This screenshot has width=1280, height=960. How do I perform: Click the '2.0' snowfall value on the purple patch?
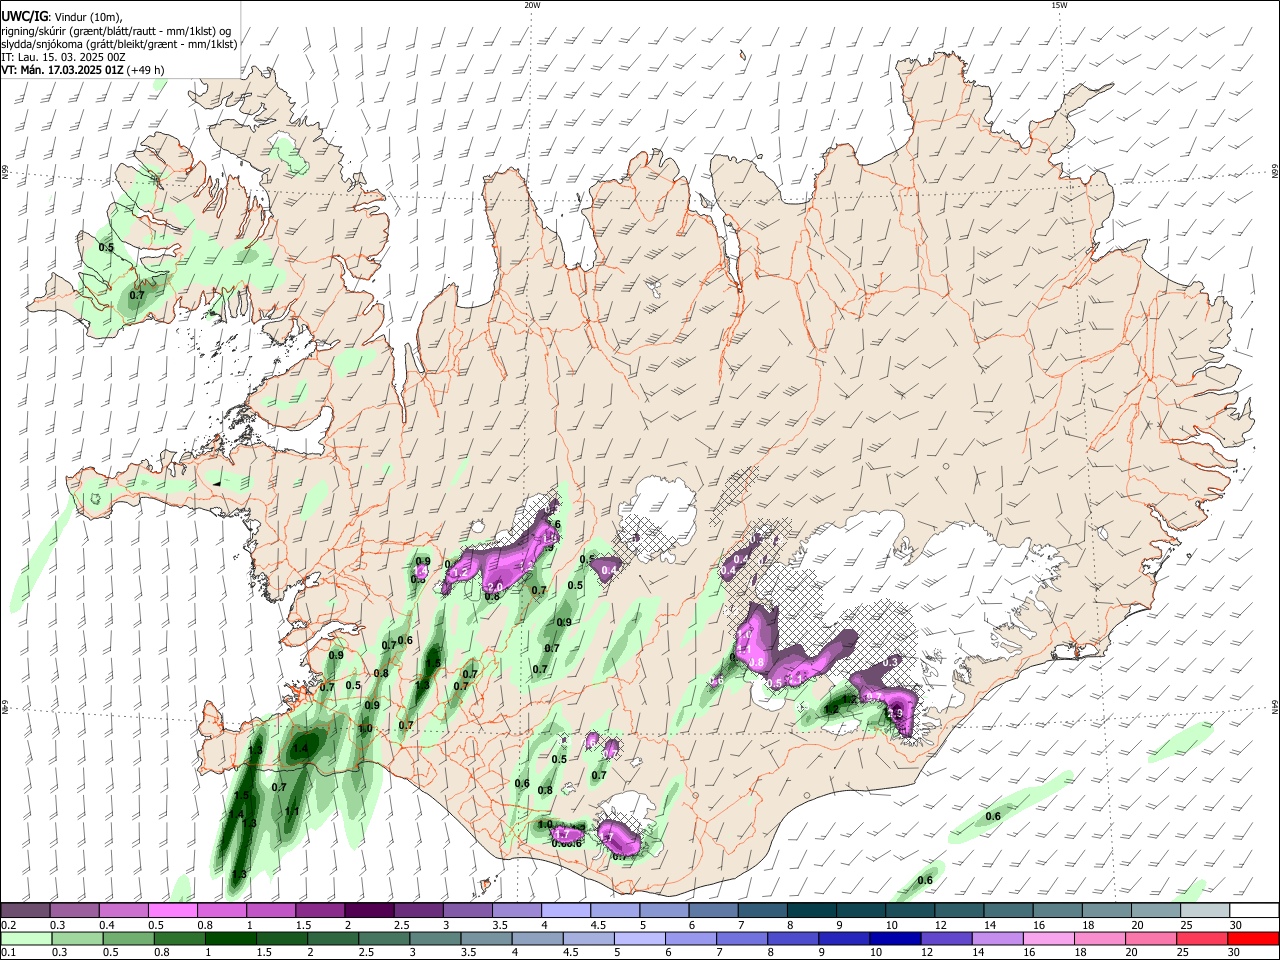tap(494, 587)
